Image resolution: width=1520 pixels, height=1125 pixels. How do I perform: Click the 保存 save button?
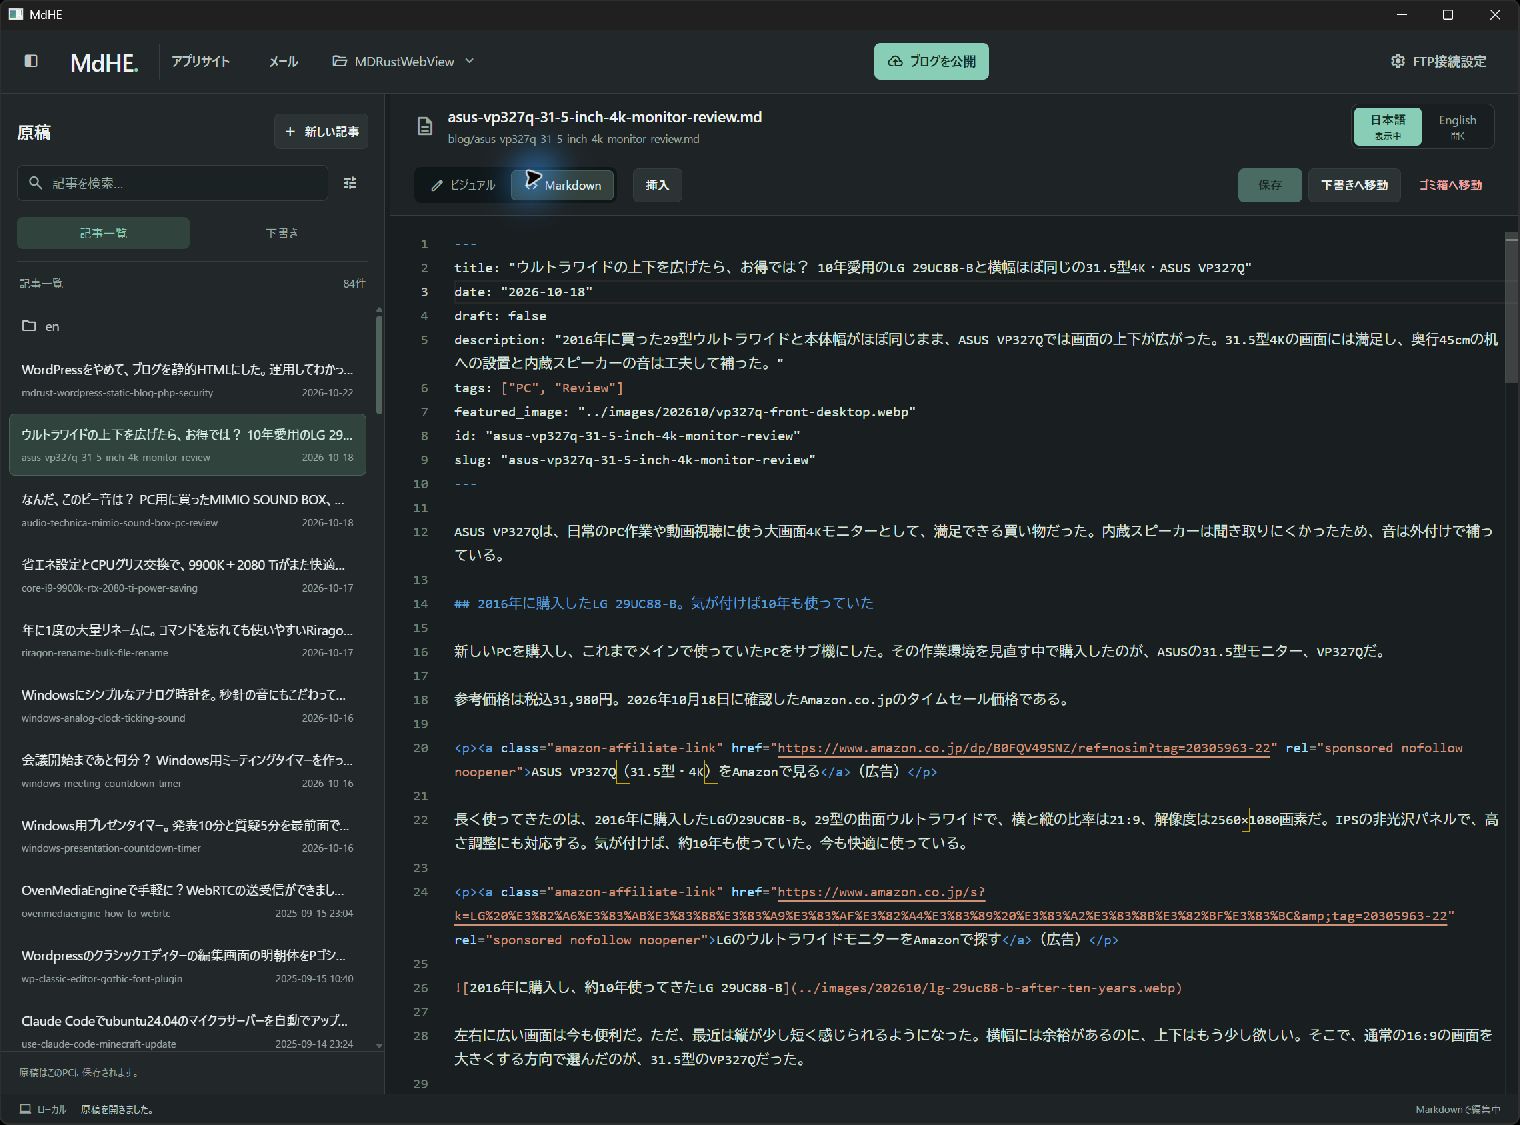pos(1270,185)
